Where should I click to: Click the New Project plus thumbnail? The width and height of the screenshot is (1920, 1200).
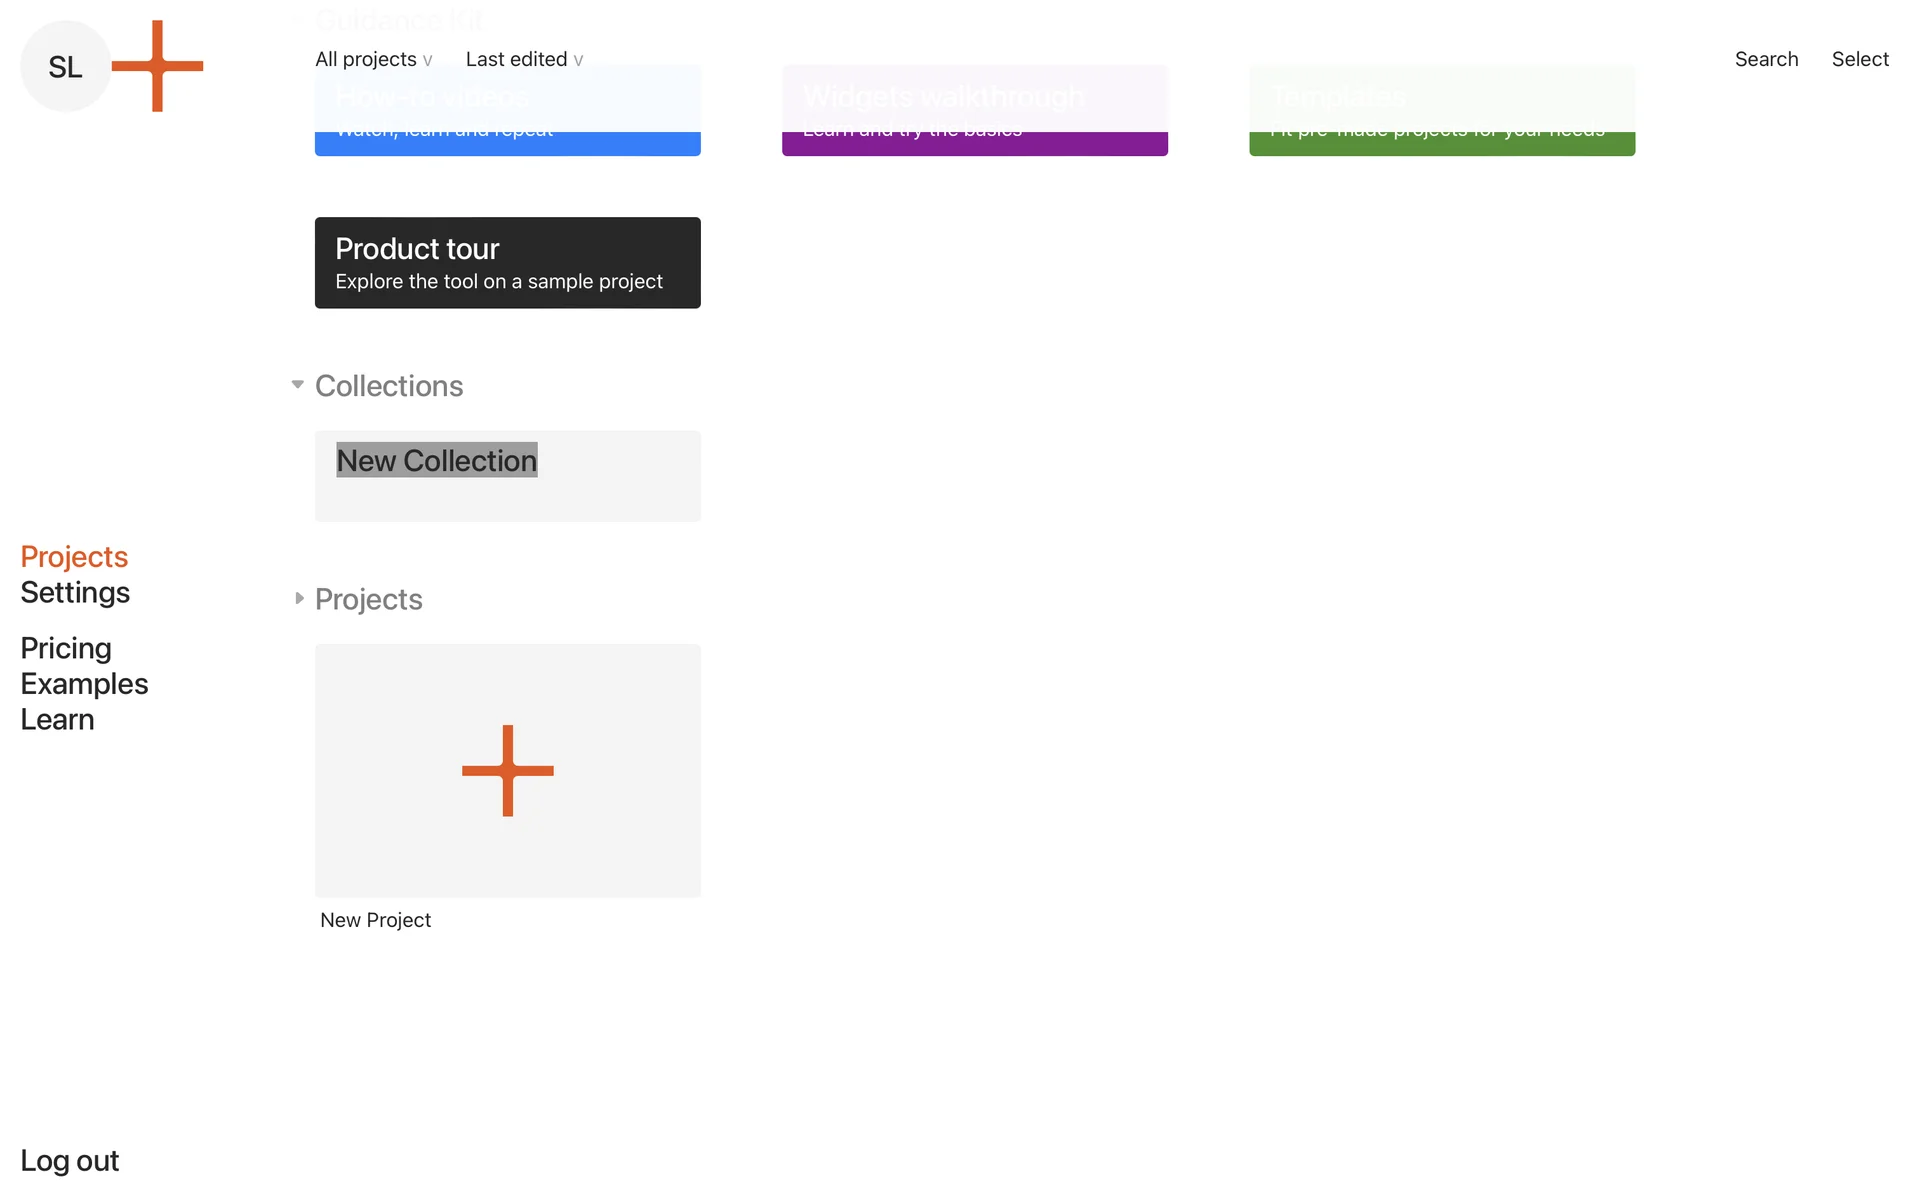507,770
